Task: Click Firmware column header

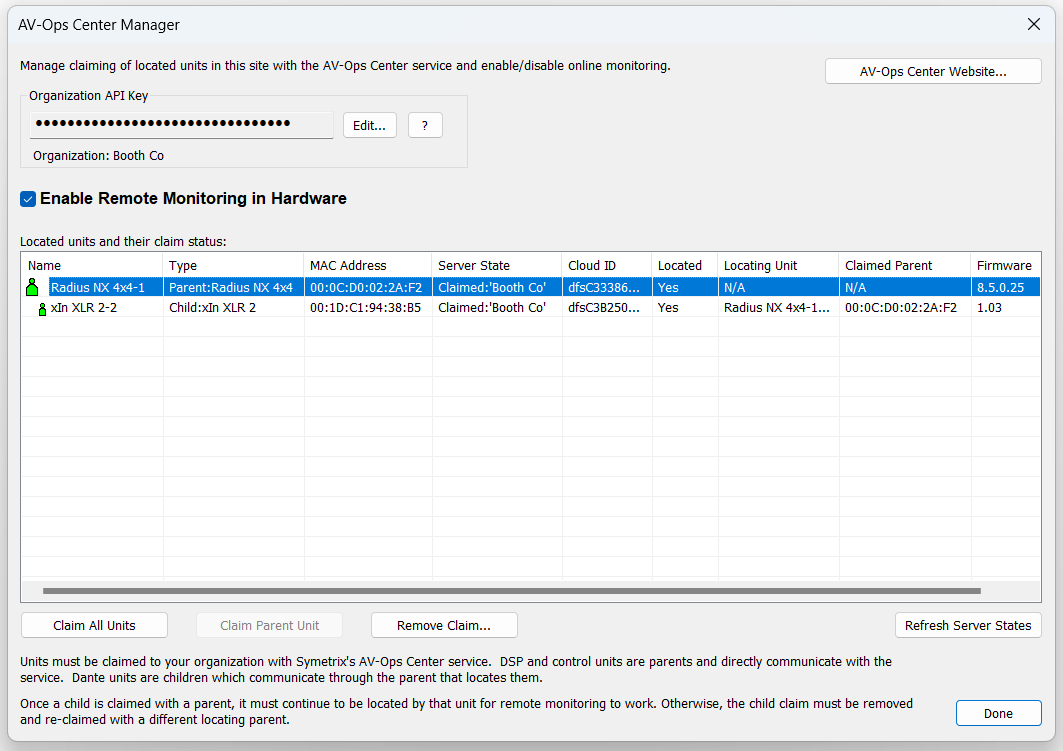Action: pos(1005,266)
